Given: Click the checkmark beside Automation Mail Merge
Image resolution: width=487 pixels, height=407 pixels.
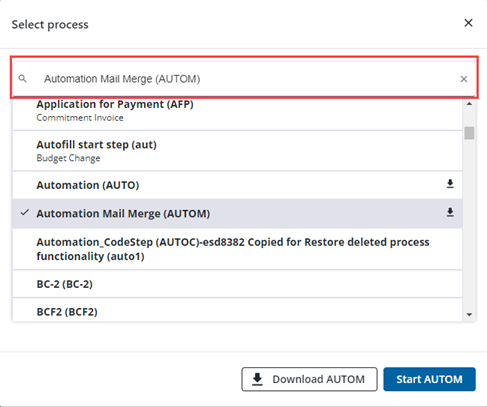Looking at the screenshot, I should (x=25, y=212).
